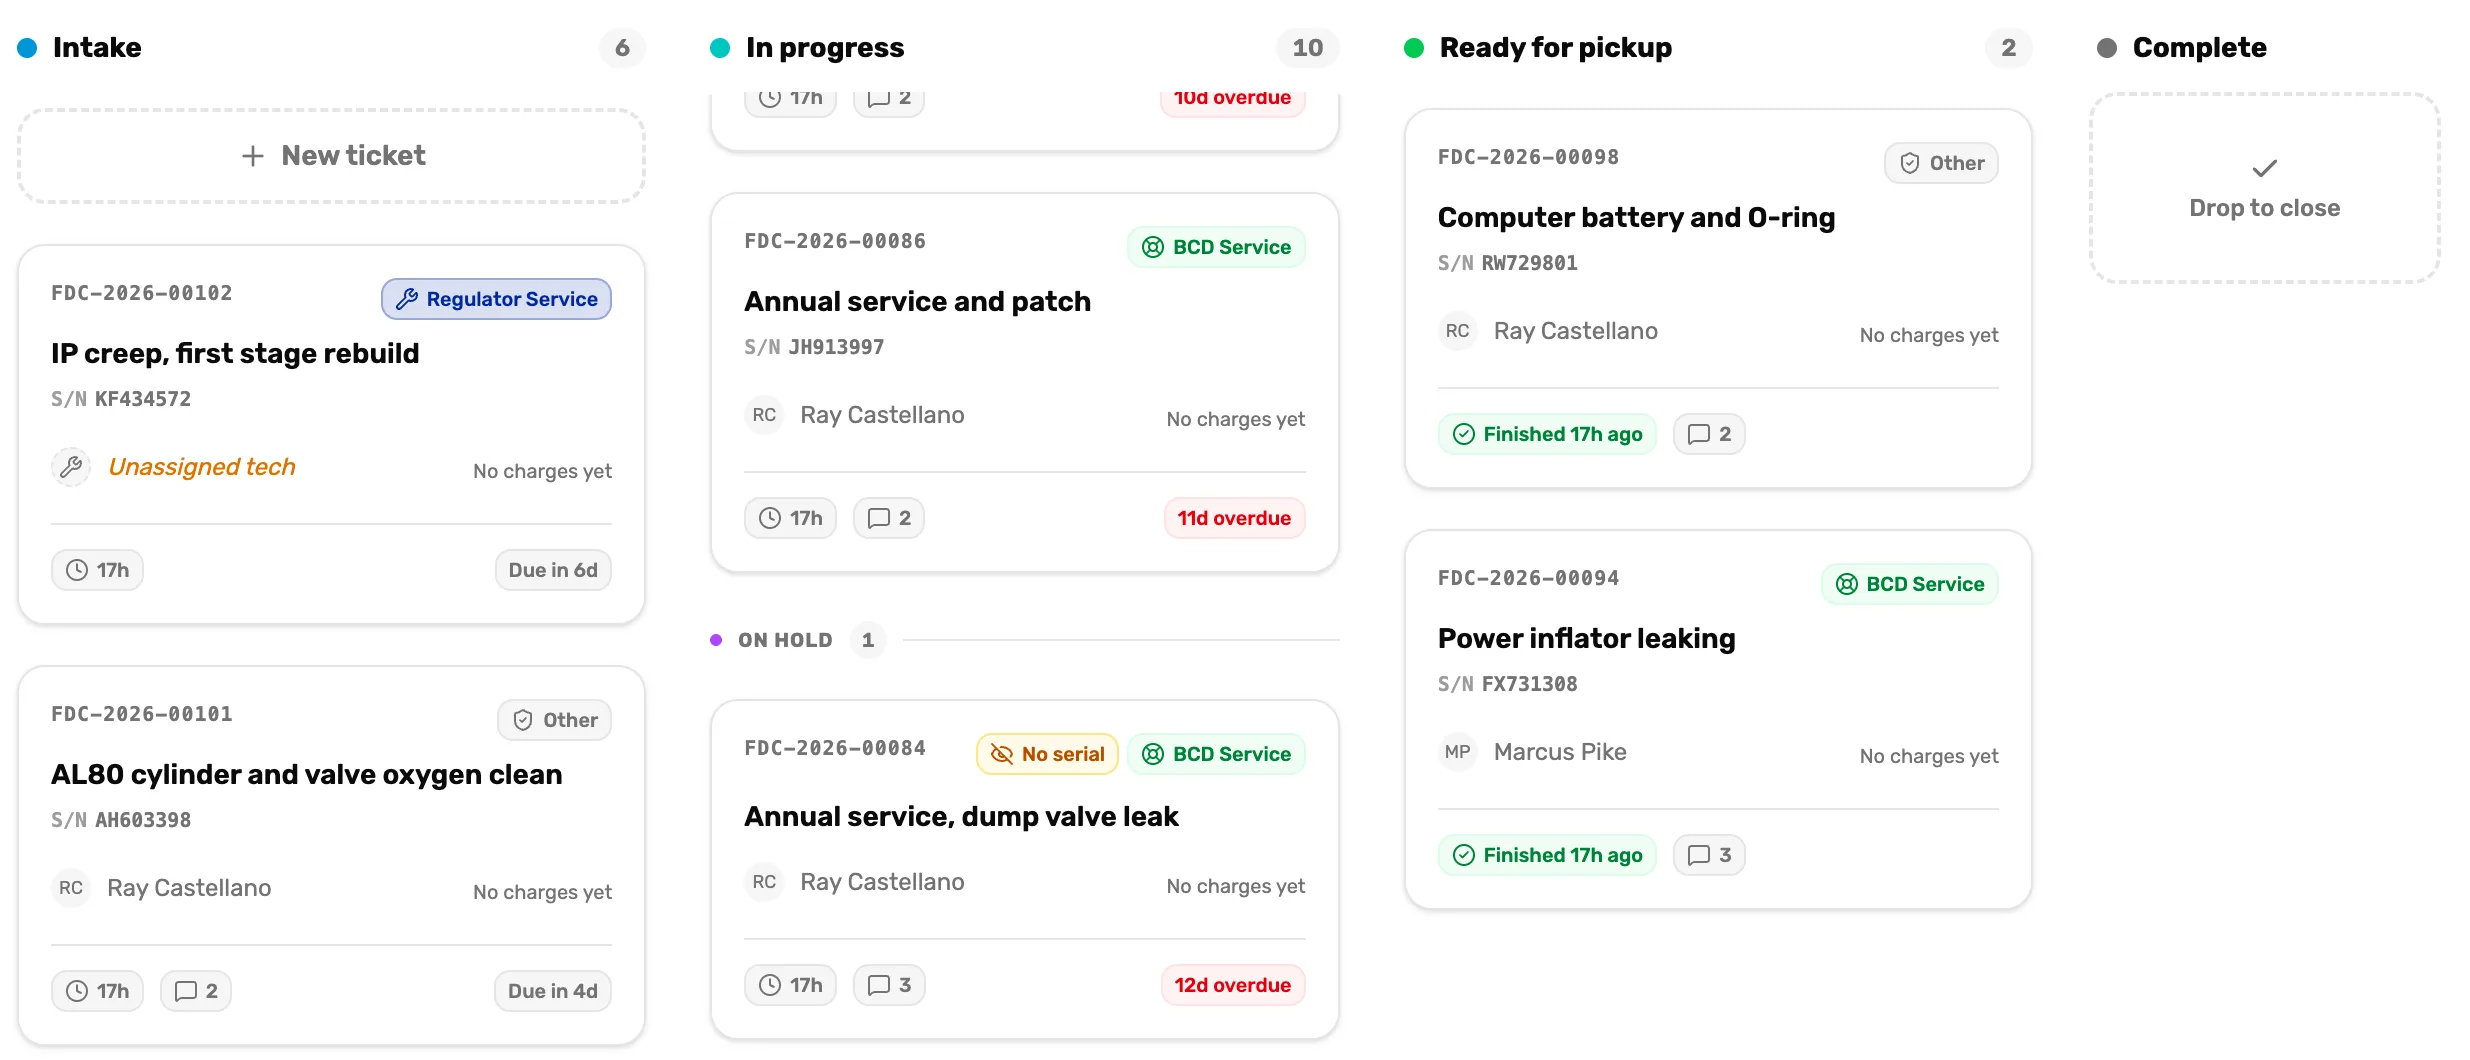
Task: Click the MP avatar for Marcus Pike
Action: click(x=1457, y=752)
